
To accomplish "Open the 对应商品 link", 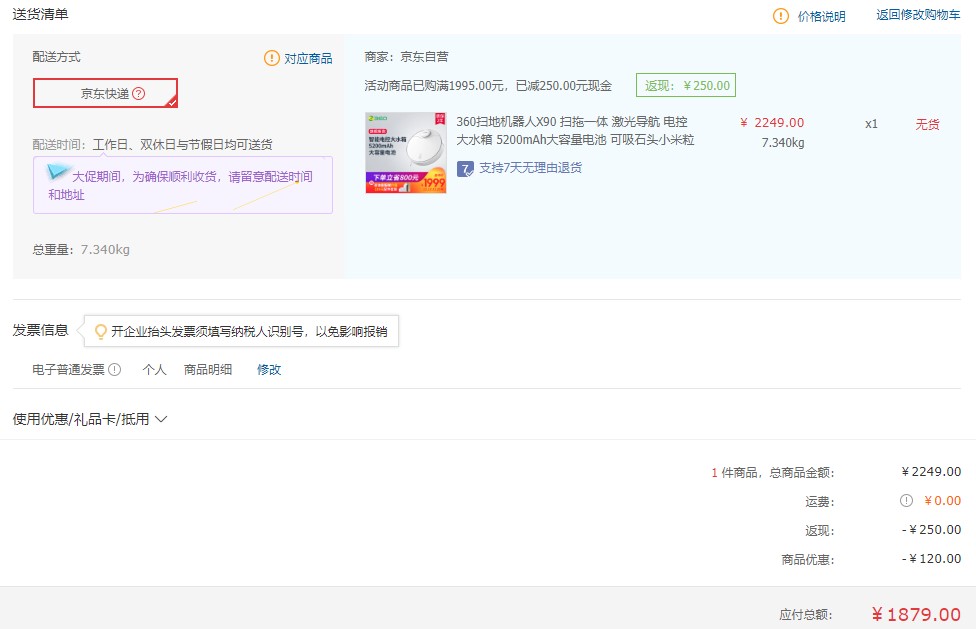I will pos(308,58).
